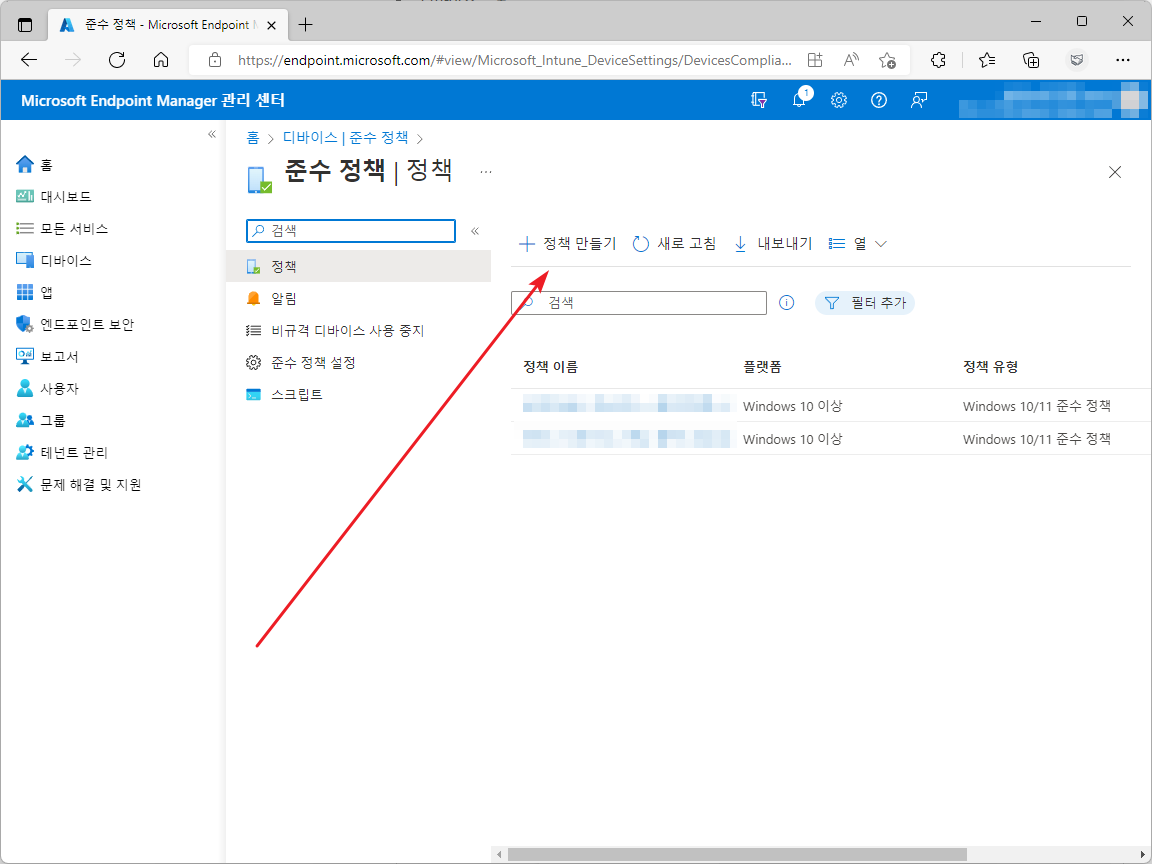1152x864 pixels.
Task: Open the Help question mark icon
Action: [879, 101]
